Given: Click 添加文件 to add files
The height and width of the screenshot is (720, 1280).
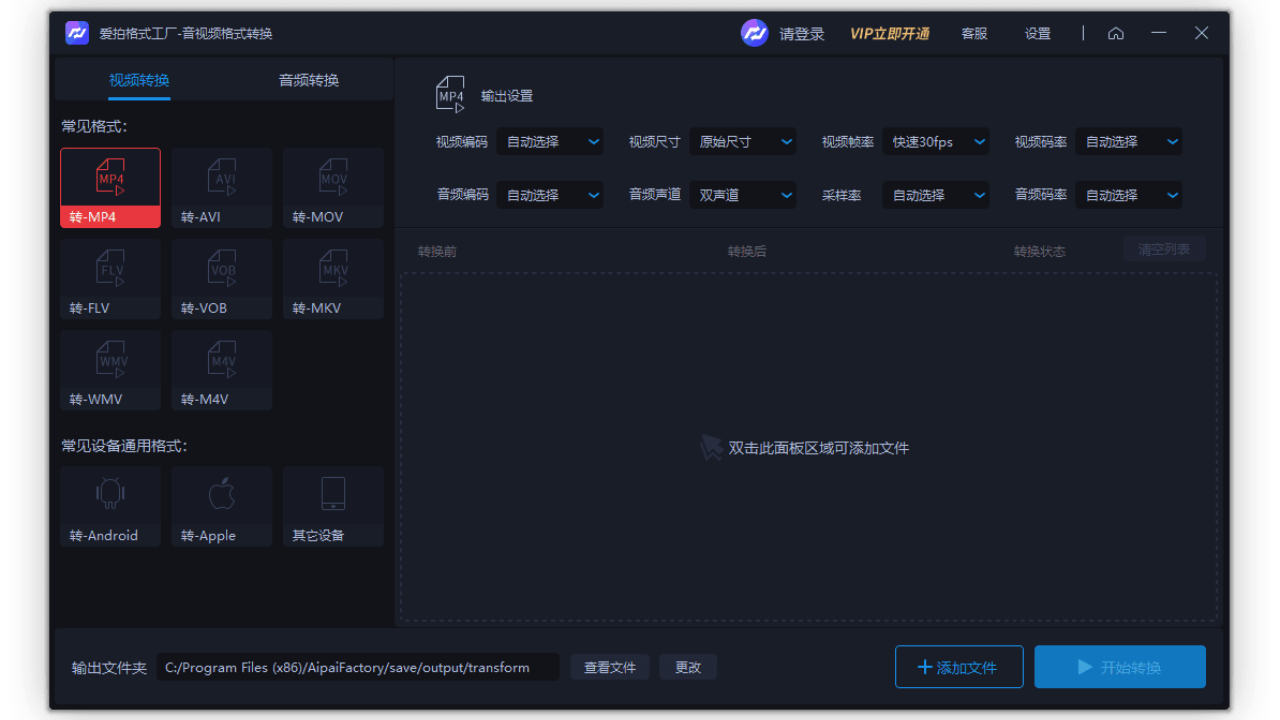Looking at the screenshot, I should click(x=959, y=666).
